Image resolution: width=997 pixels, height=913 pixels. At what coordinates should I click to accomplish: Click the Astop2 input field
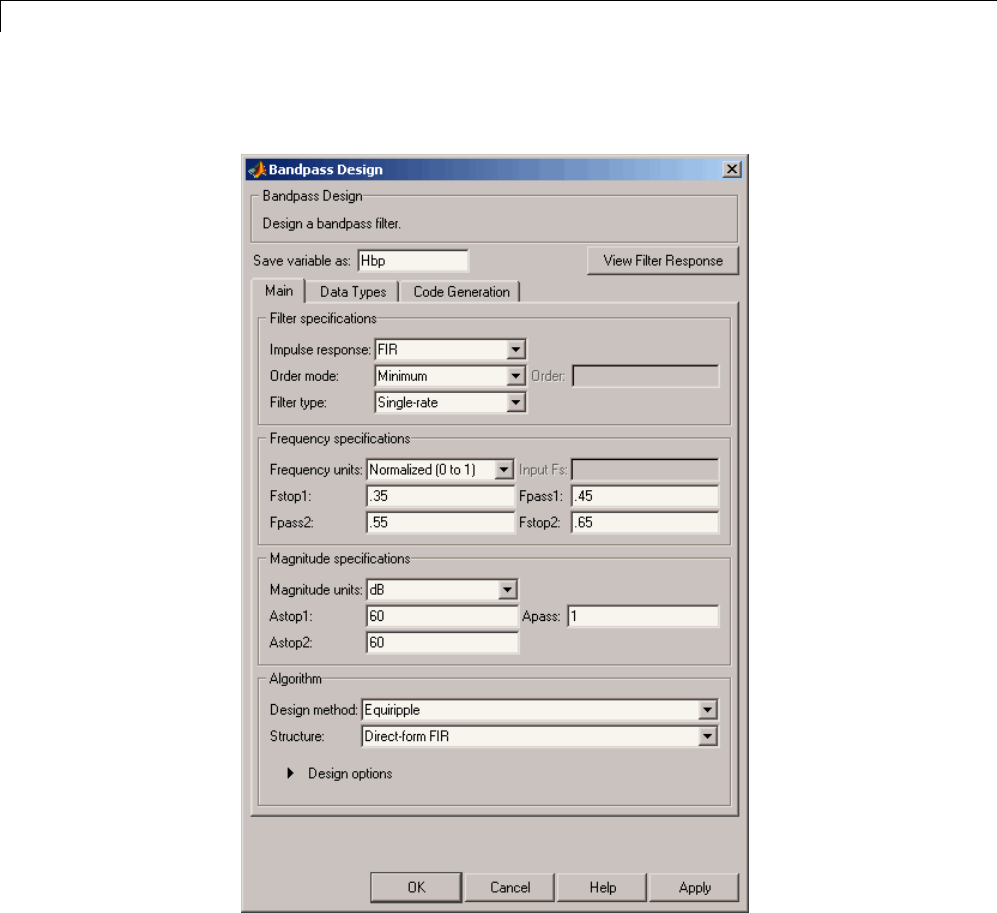[x=443, y=643]
